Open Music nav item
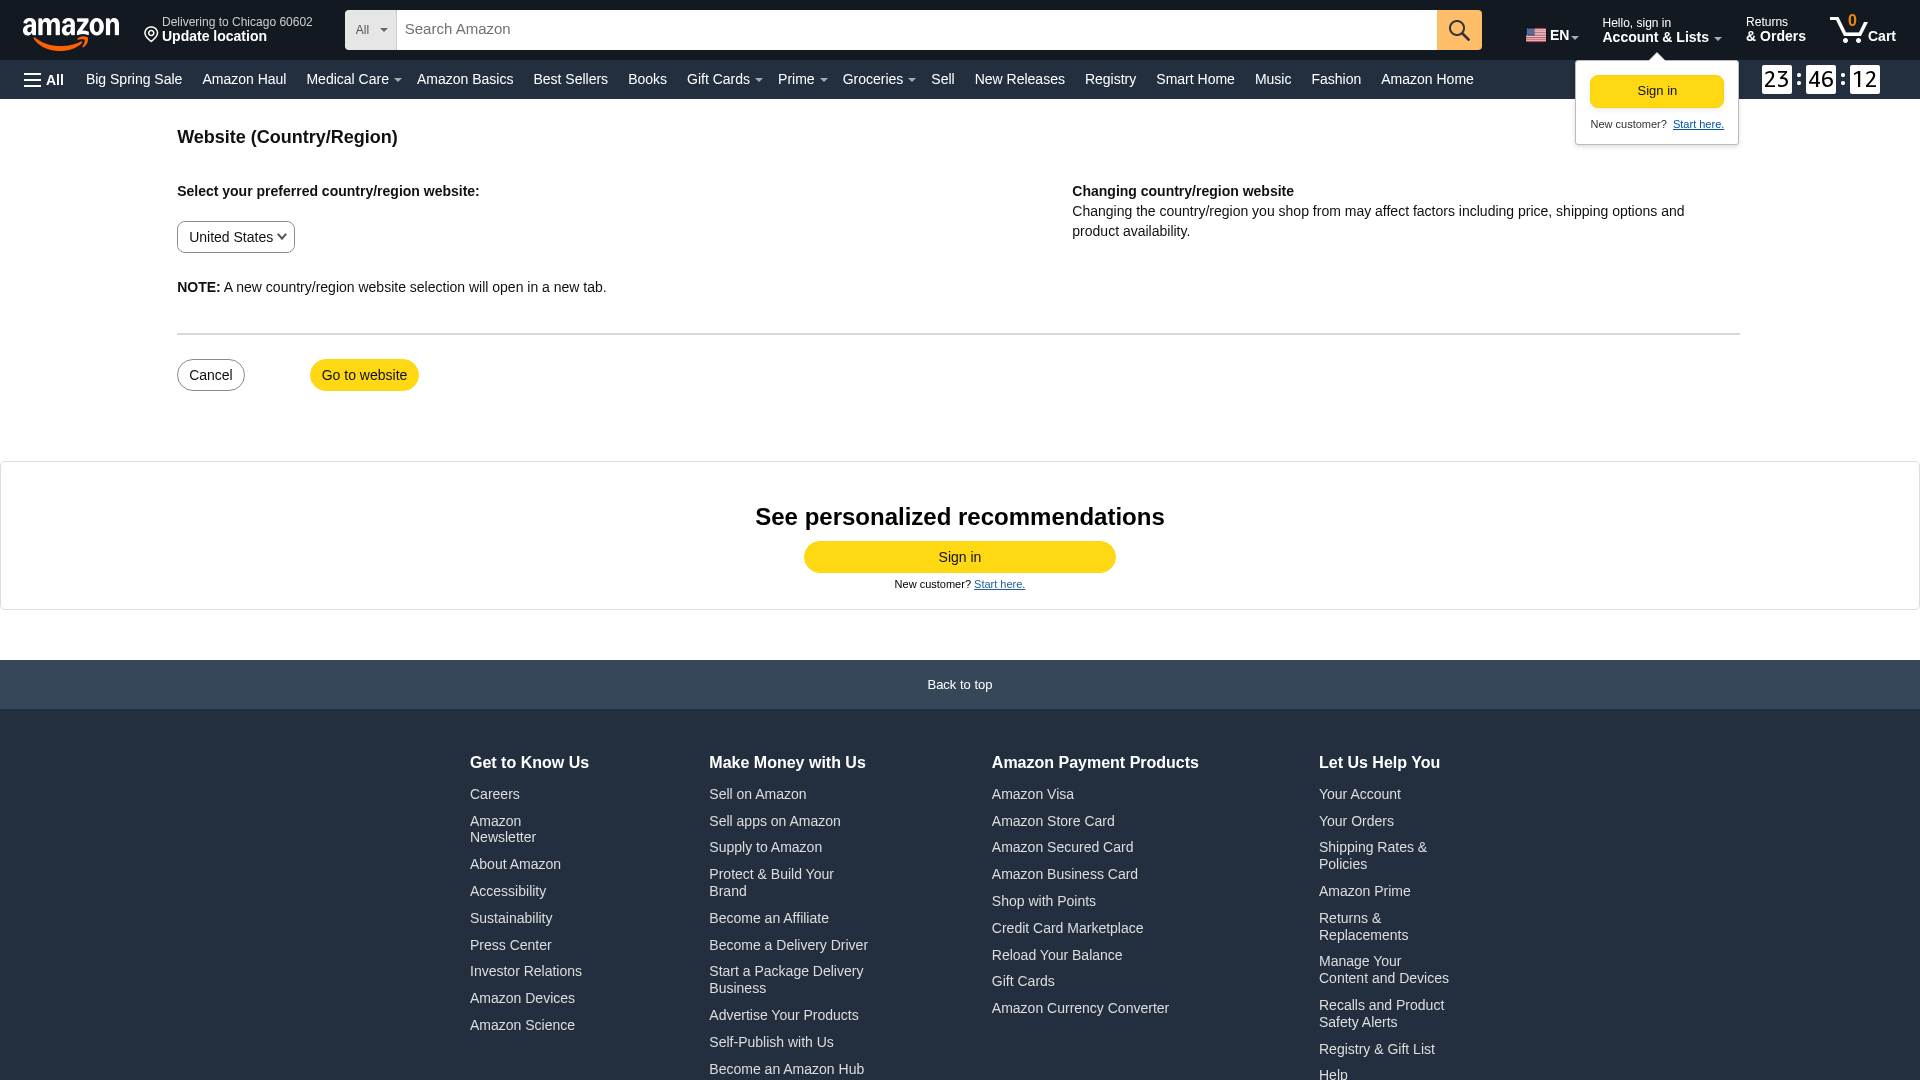Screen dimensions: 1920x1080 point(1272,79)
